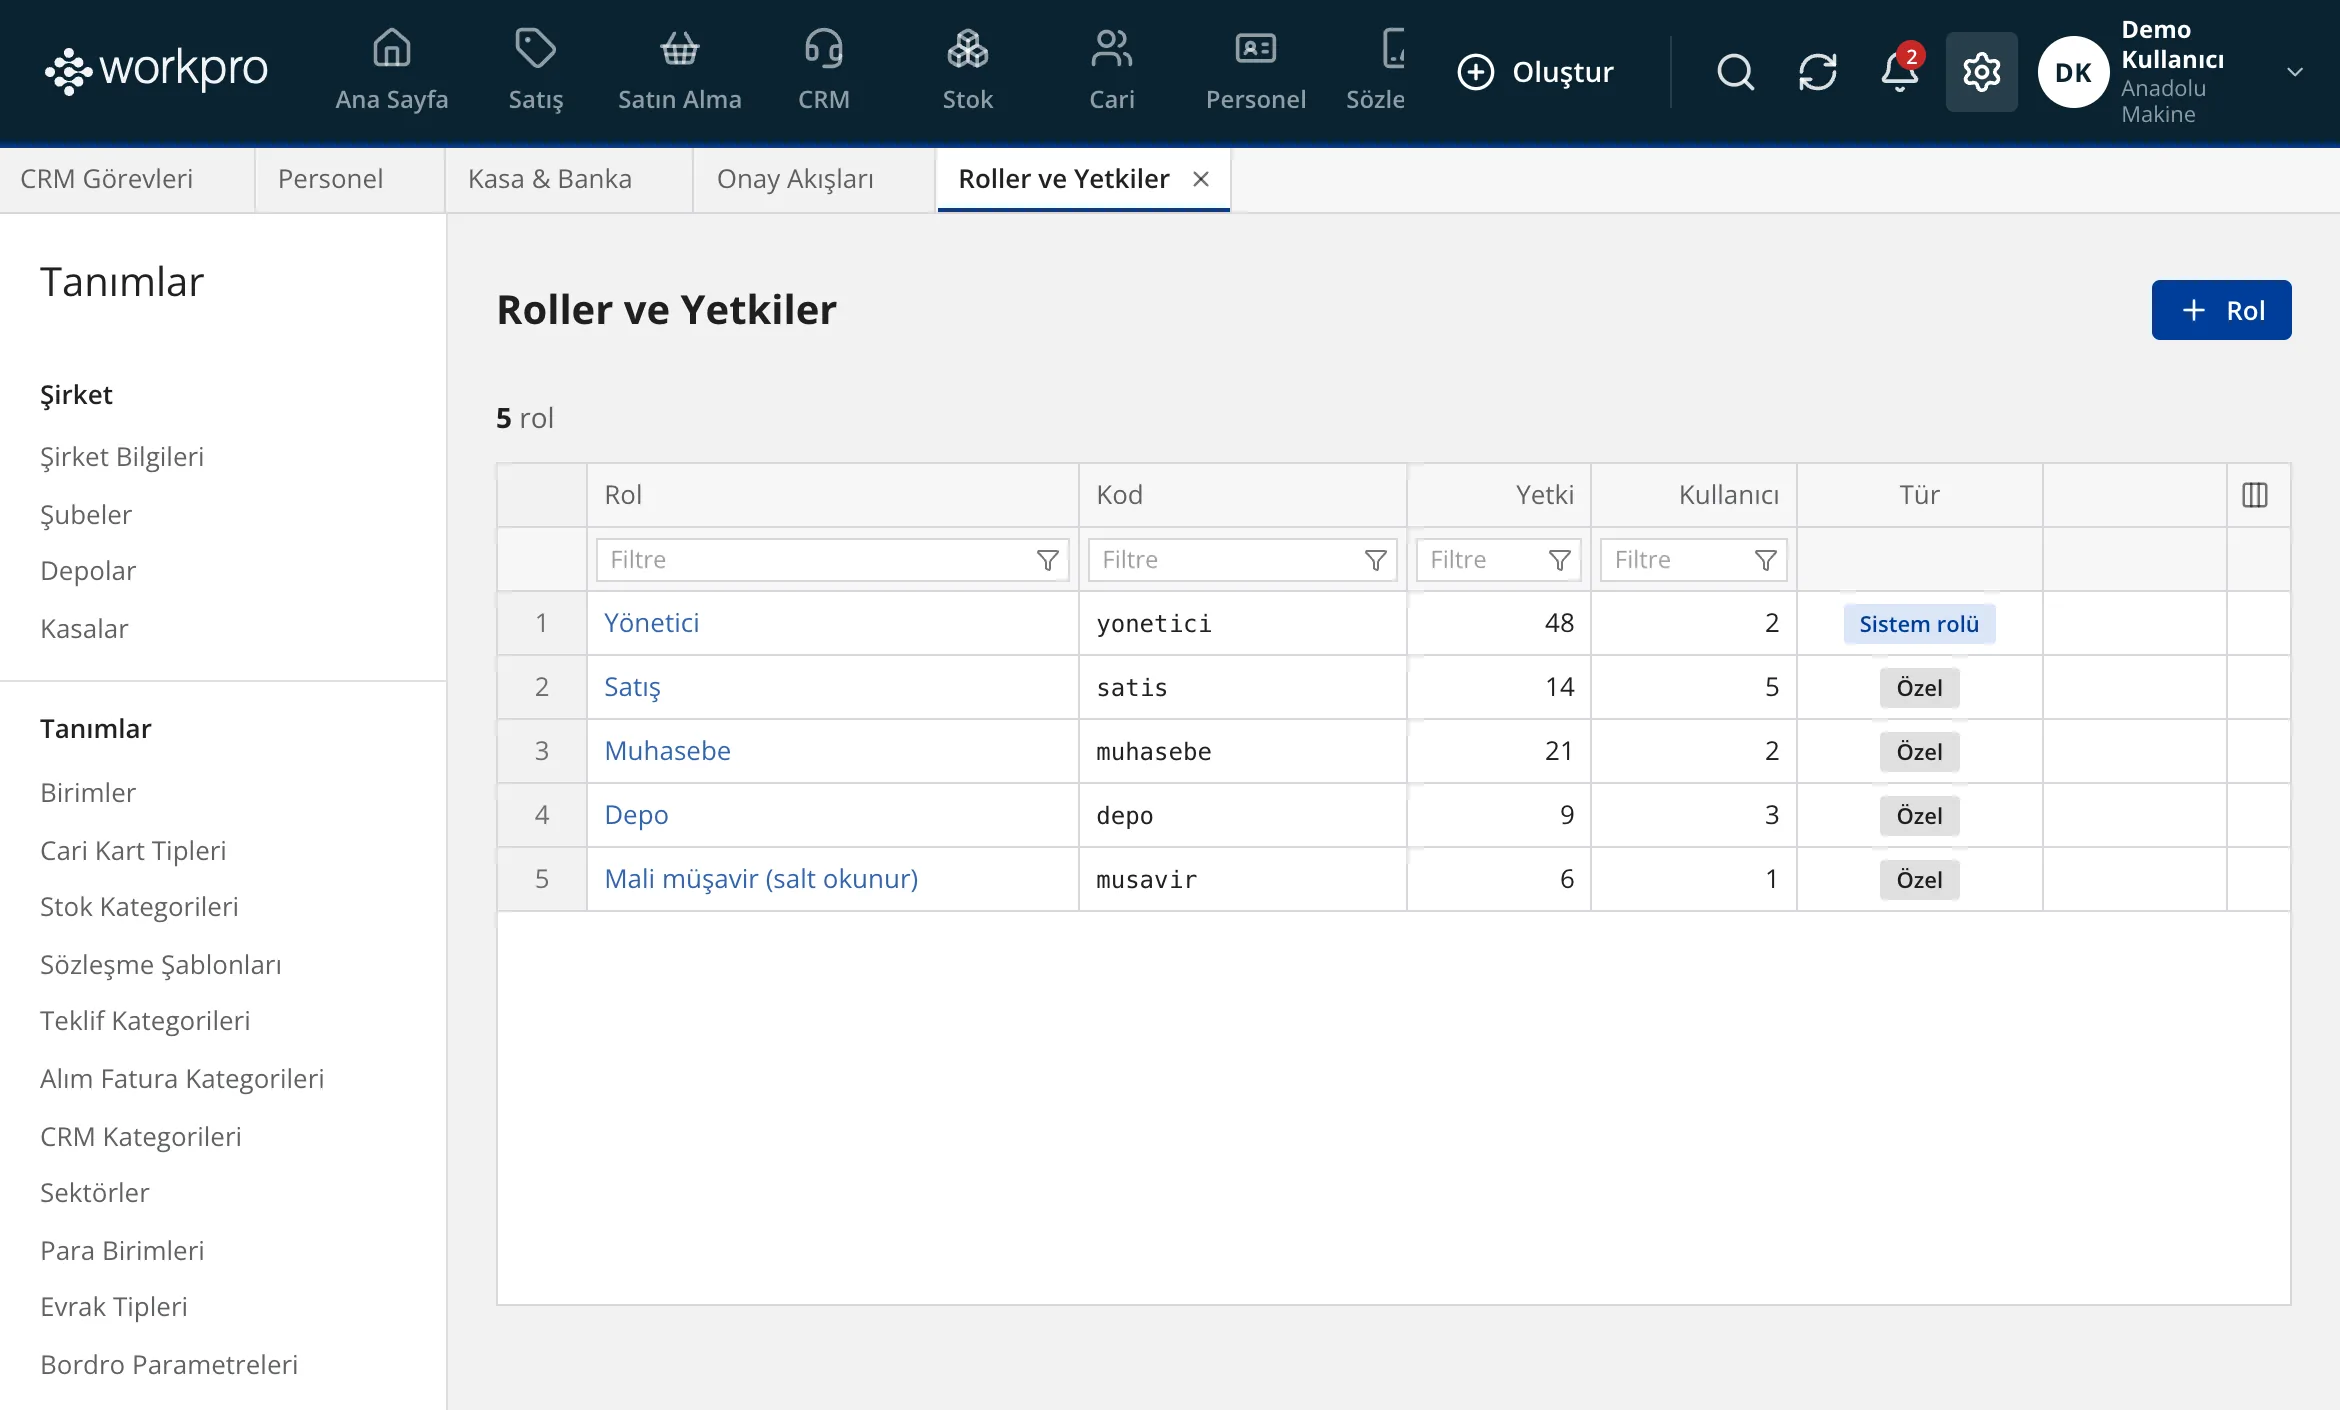Sort by the Kullanıcı column header

[1694, 495]
